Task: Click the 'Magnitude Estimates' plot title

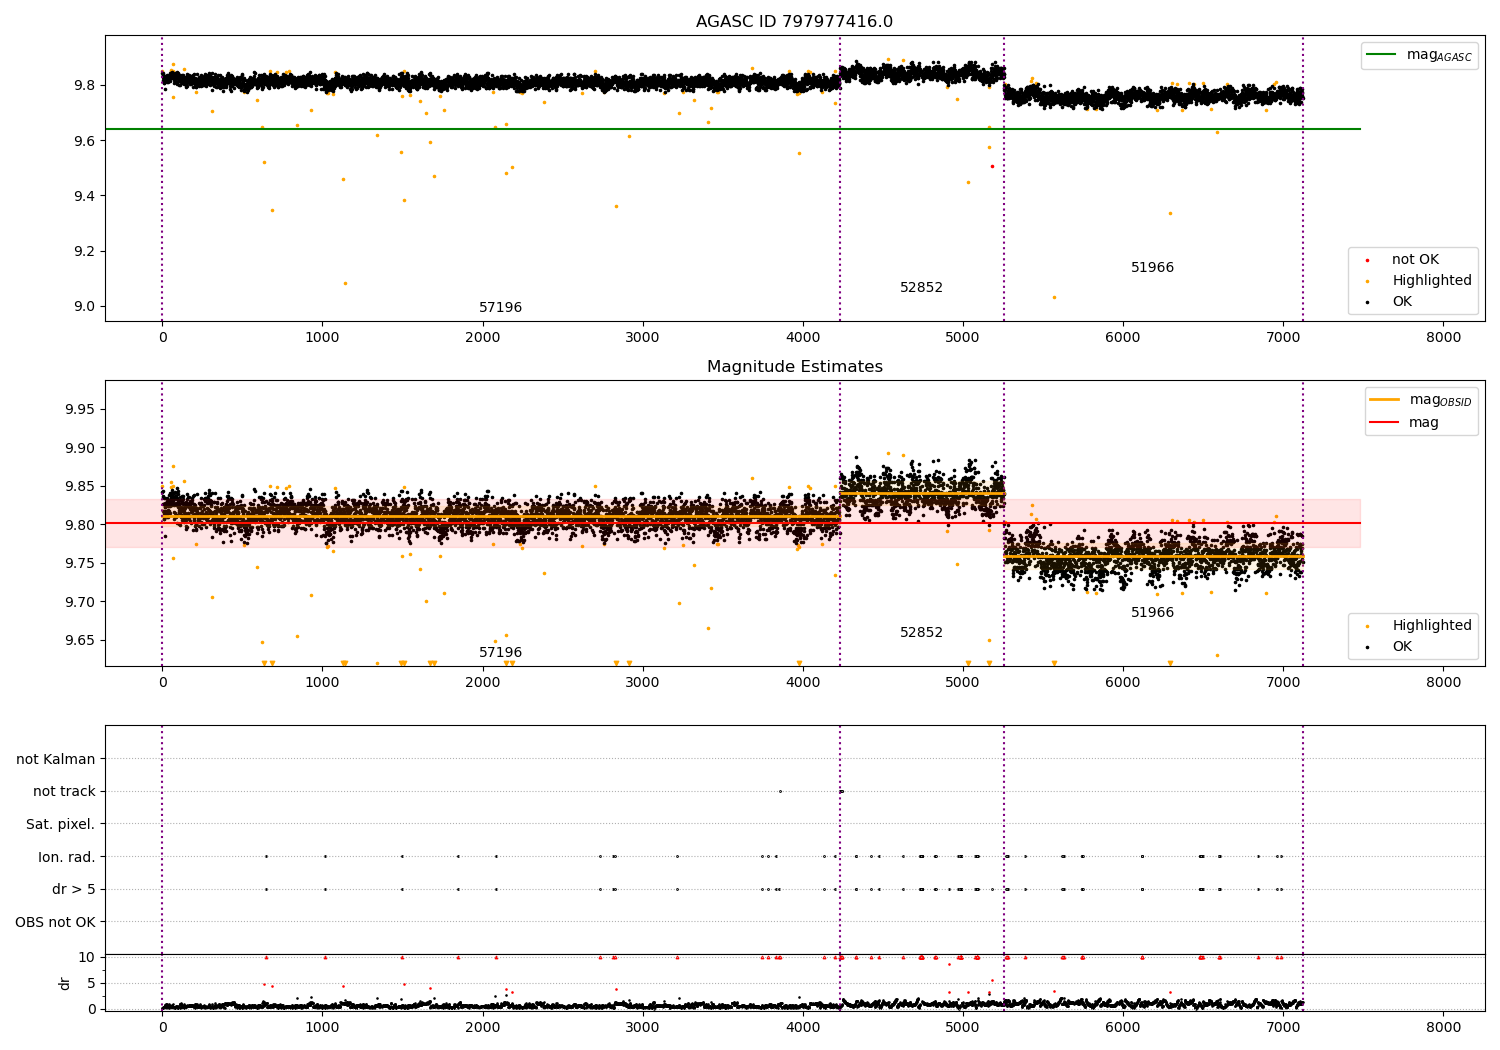Action: point(795,367)
